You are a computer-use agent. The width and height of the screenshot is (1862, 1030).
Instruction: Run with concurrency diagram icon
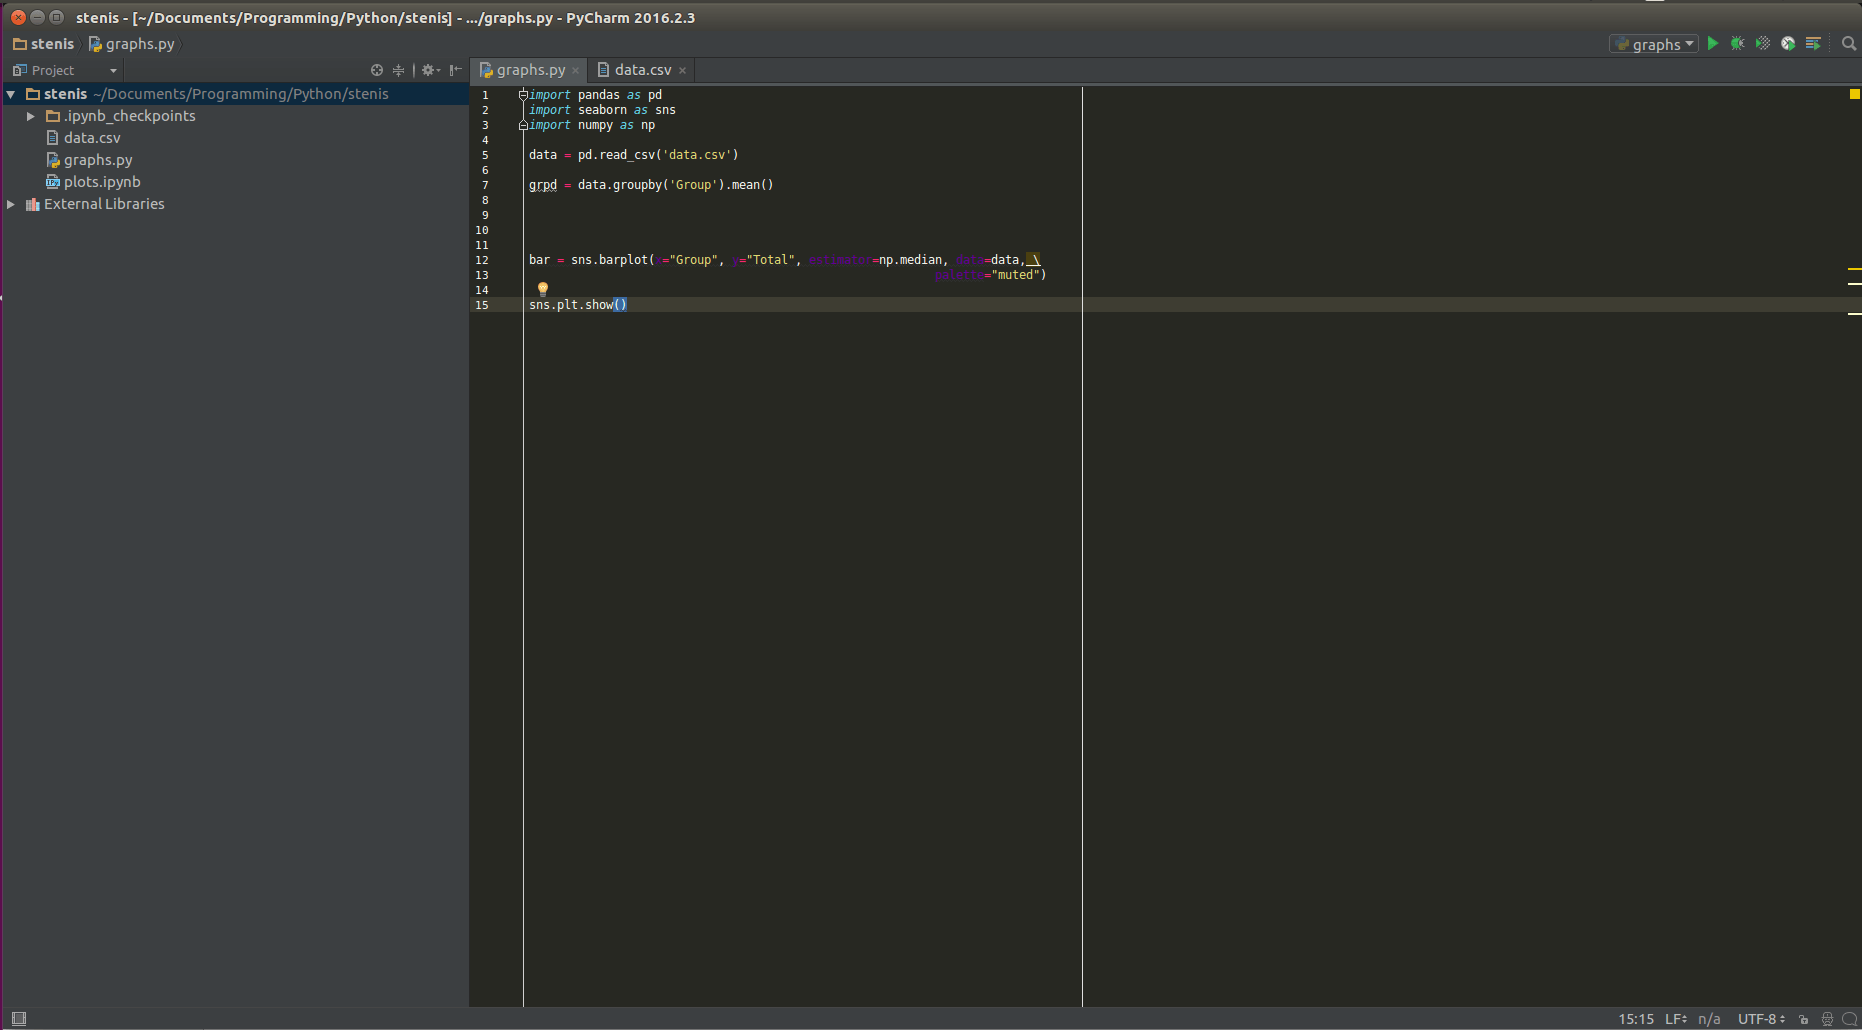click(x=1813, y=44)
